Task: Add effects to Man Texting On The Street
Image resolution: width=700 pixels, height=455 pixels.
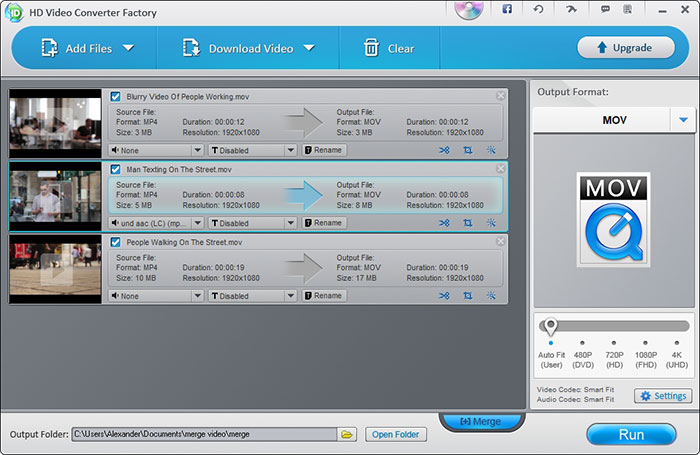Action: [x=491, y=223]
